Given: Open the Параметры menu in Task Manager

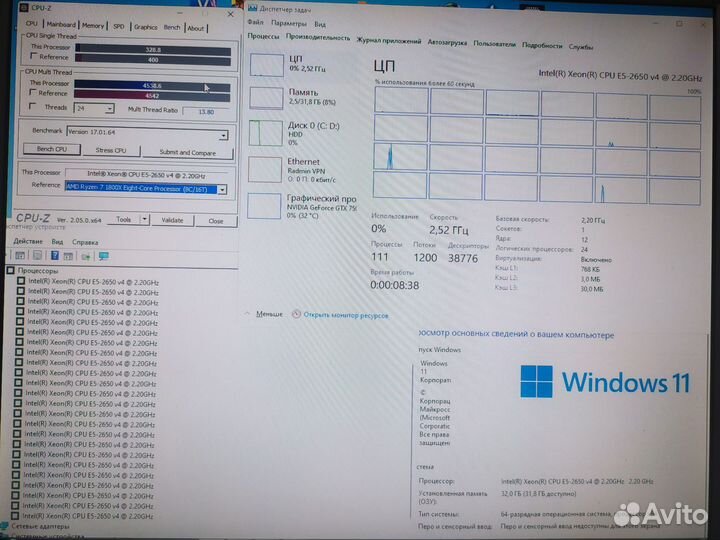Looking at the screenshot, I should point(289,23).
